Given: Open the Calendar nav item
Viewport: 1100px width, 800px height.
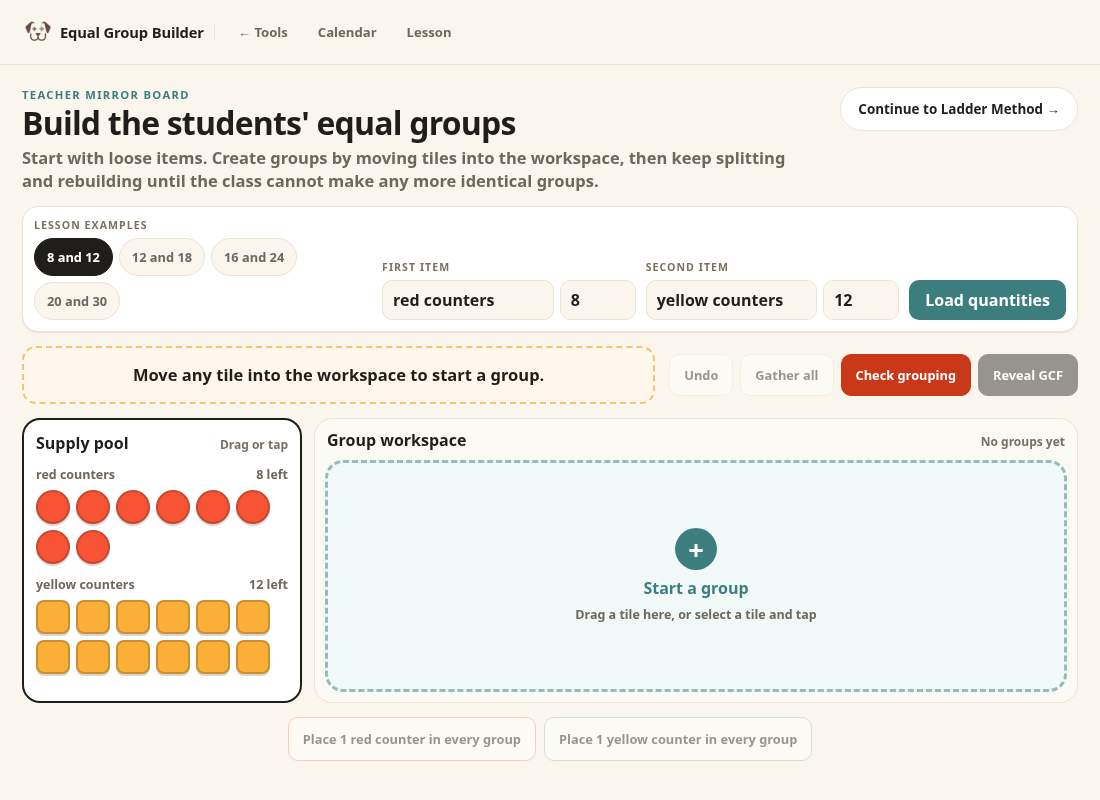Looking at the screenshot, I should point(347,32).
